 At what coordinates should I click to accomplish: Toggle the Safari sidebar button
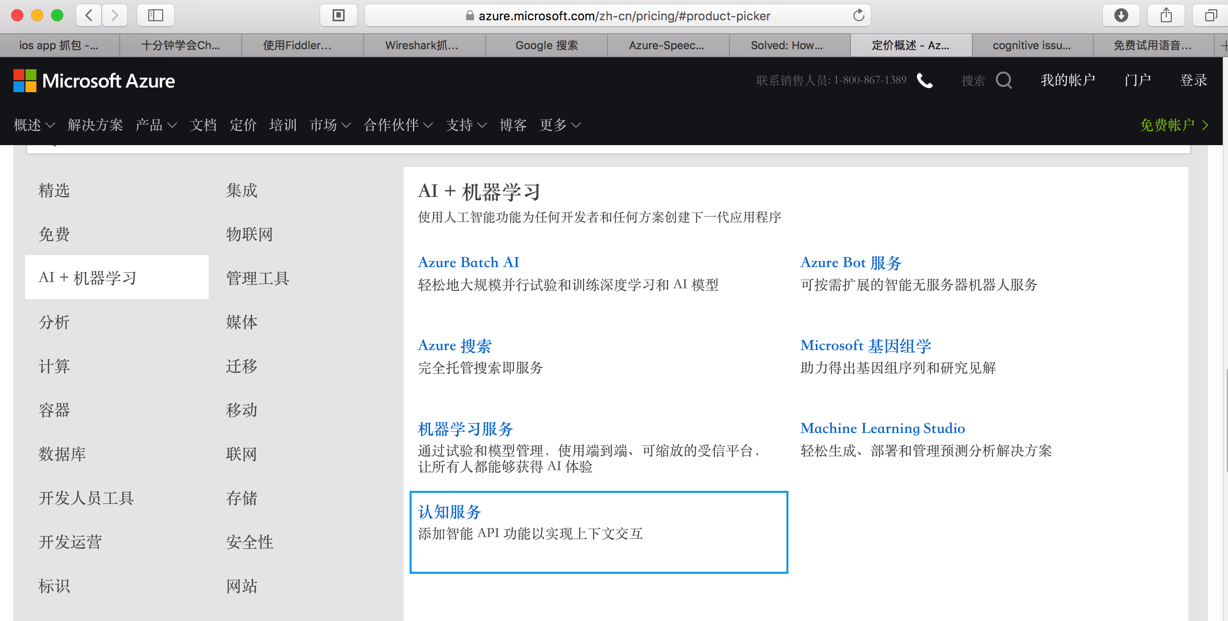(x=156, y=15)
